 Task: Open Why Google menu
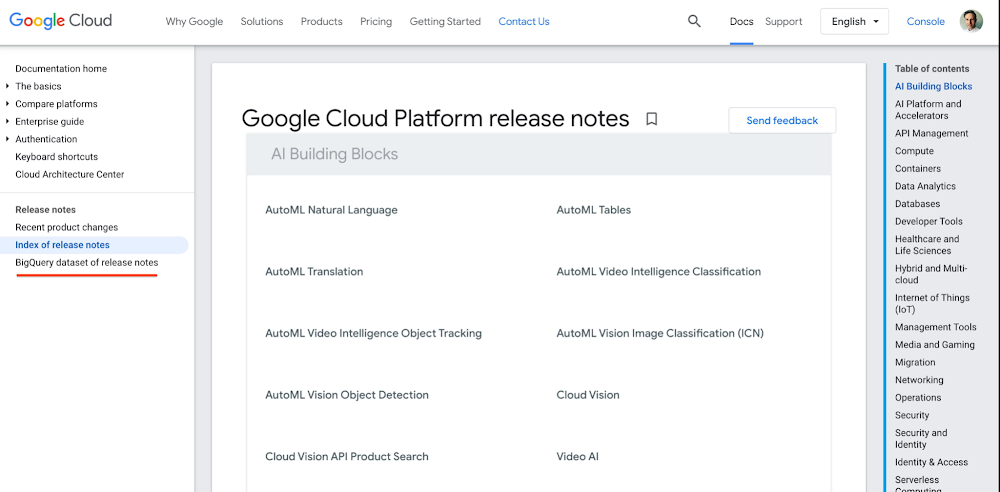[x=195, y=22]
